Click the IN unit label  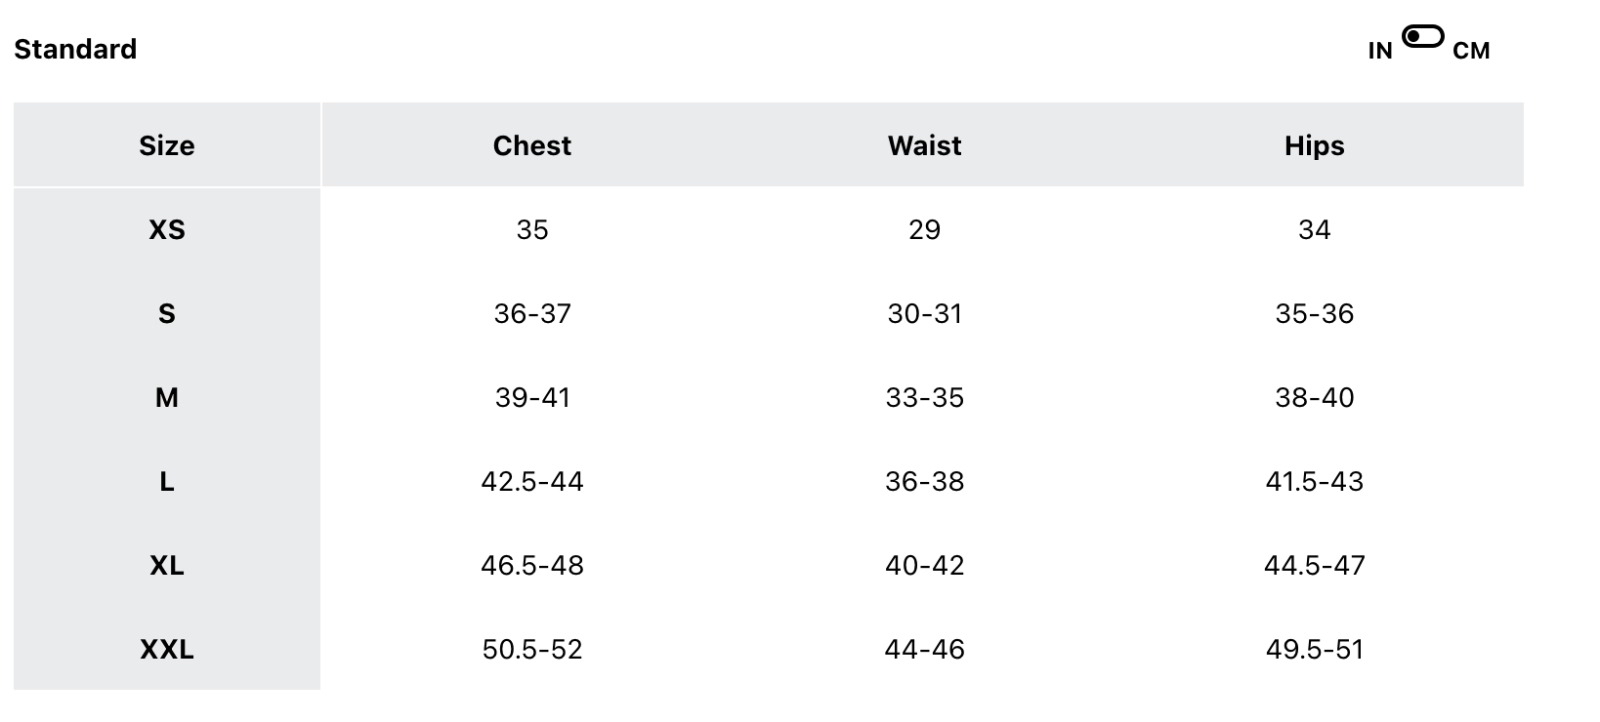click(1380, 51)
